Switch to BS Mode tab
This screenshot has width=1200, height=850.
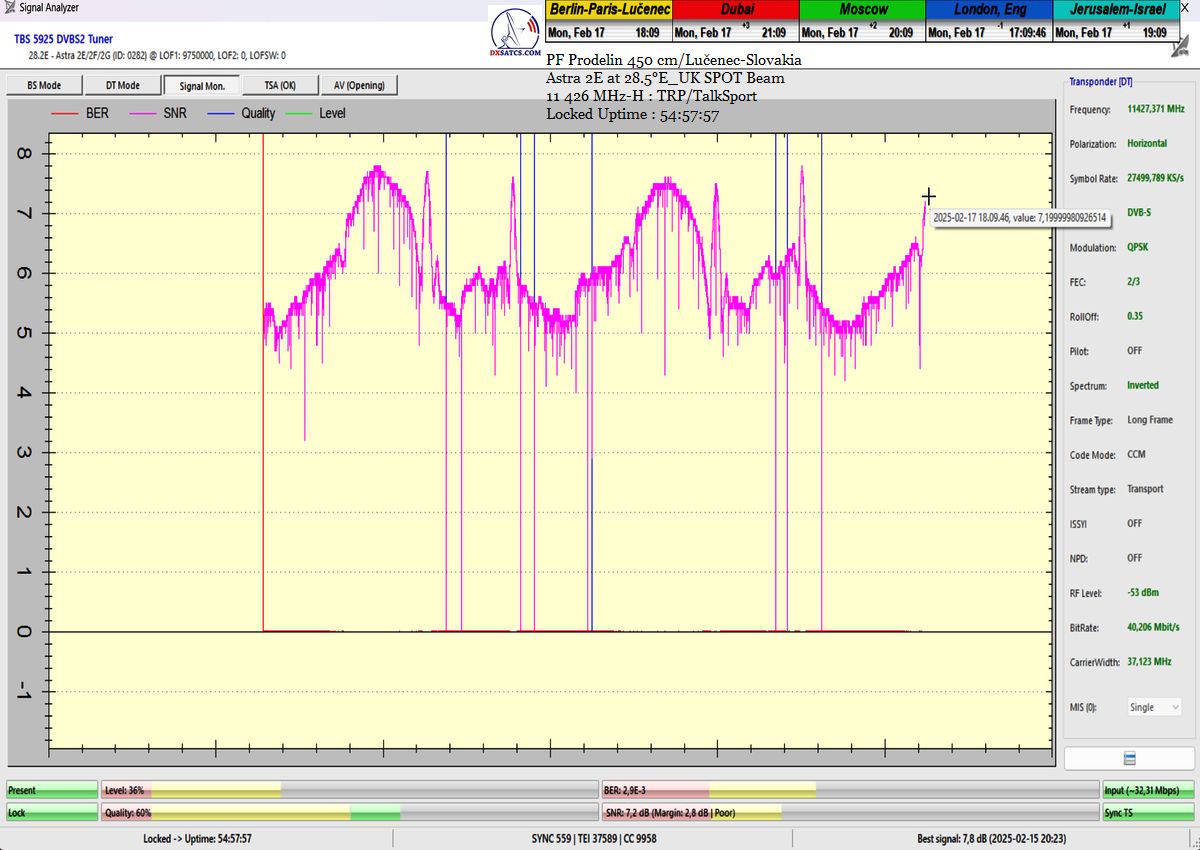click(x=43, y=86)
